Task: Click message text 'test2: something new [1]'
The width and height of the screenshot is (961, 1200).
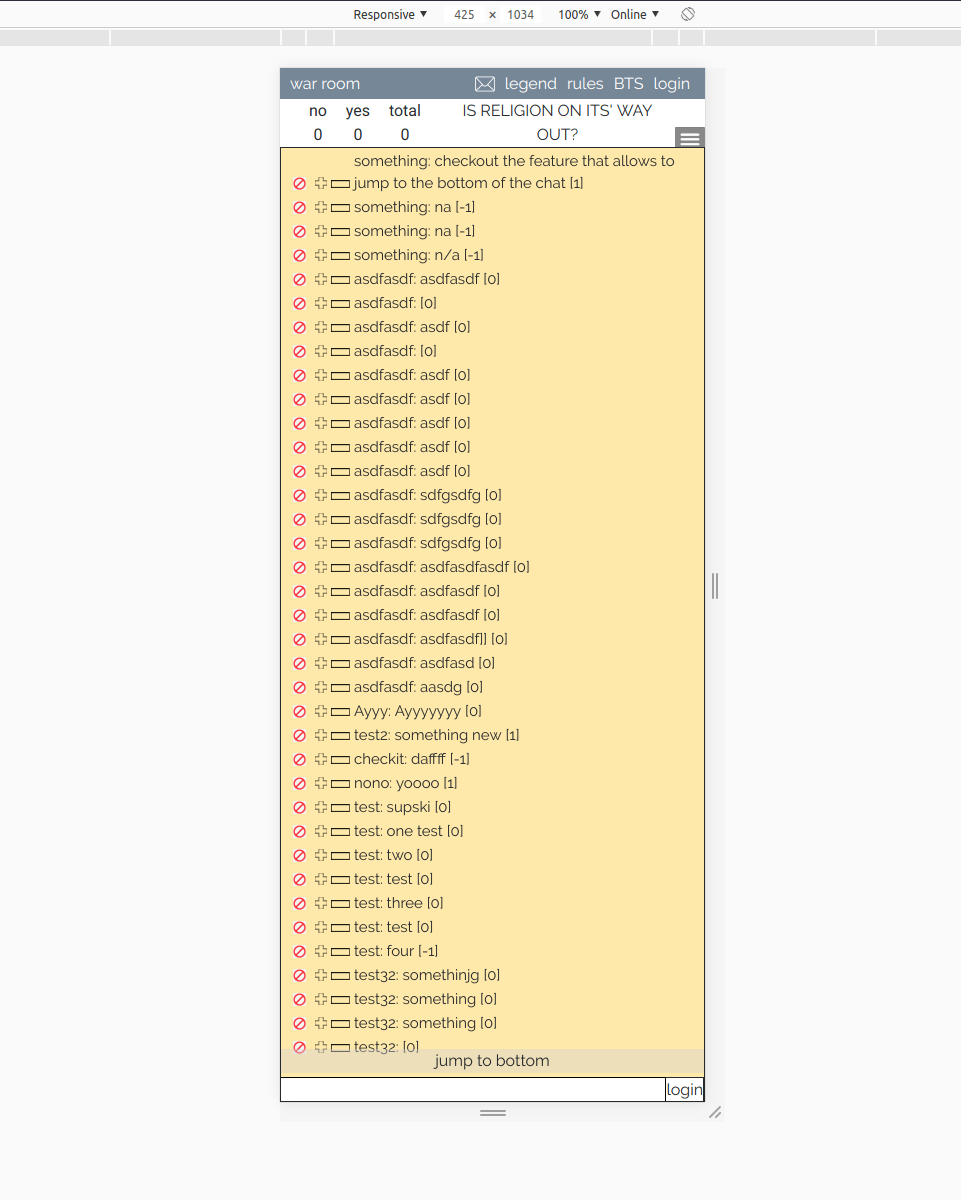Action: coord(437,735)
